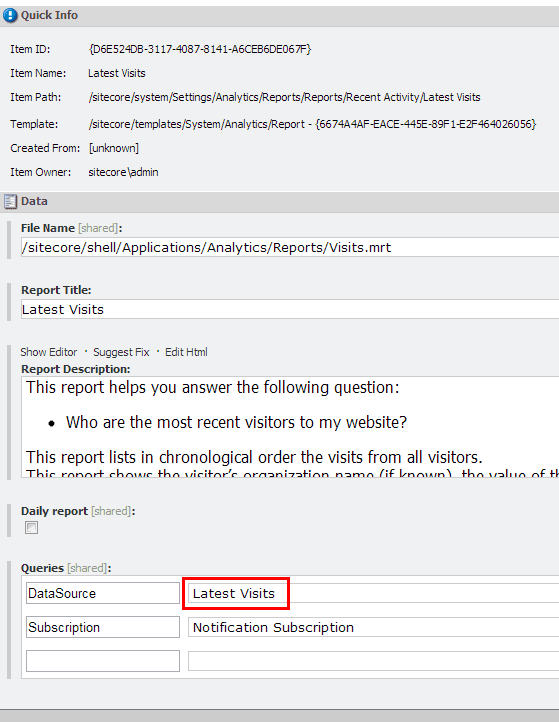Click the Report Description text area

[x=290, y=427]
